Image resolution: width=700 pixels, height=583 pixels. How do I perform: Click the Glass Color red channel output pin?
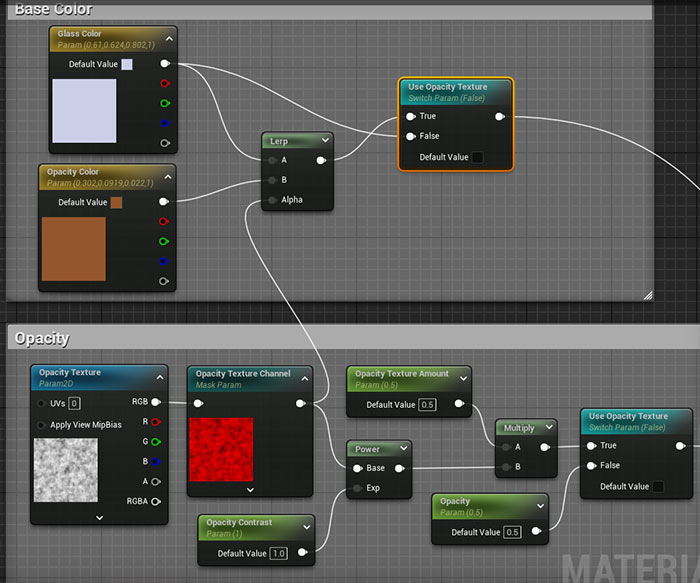pos(165,84)
